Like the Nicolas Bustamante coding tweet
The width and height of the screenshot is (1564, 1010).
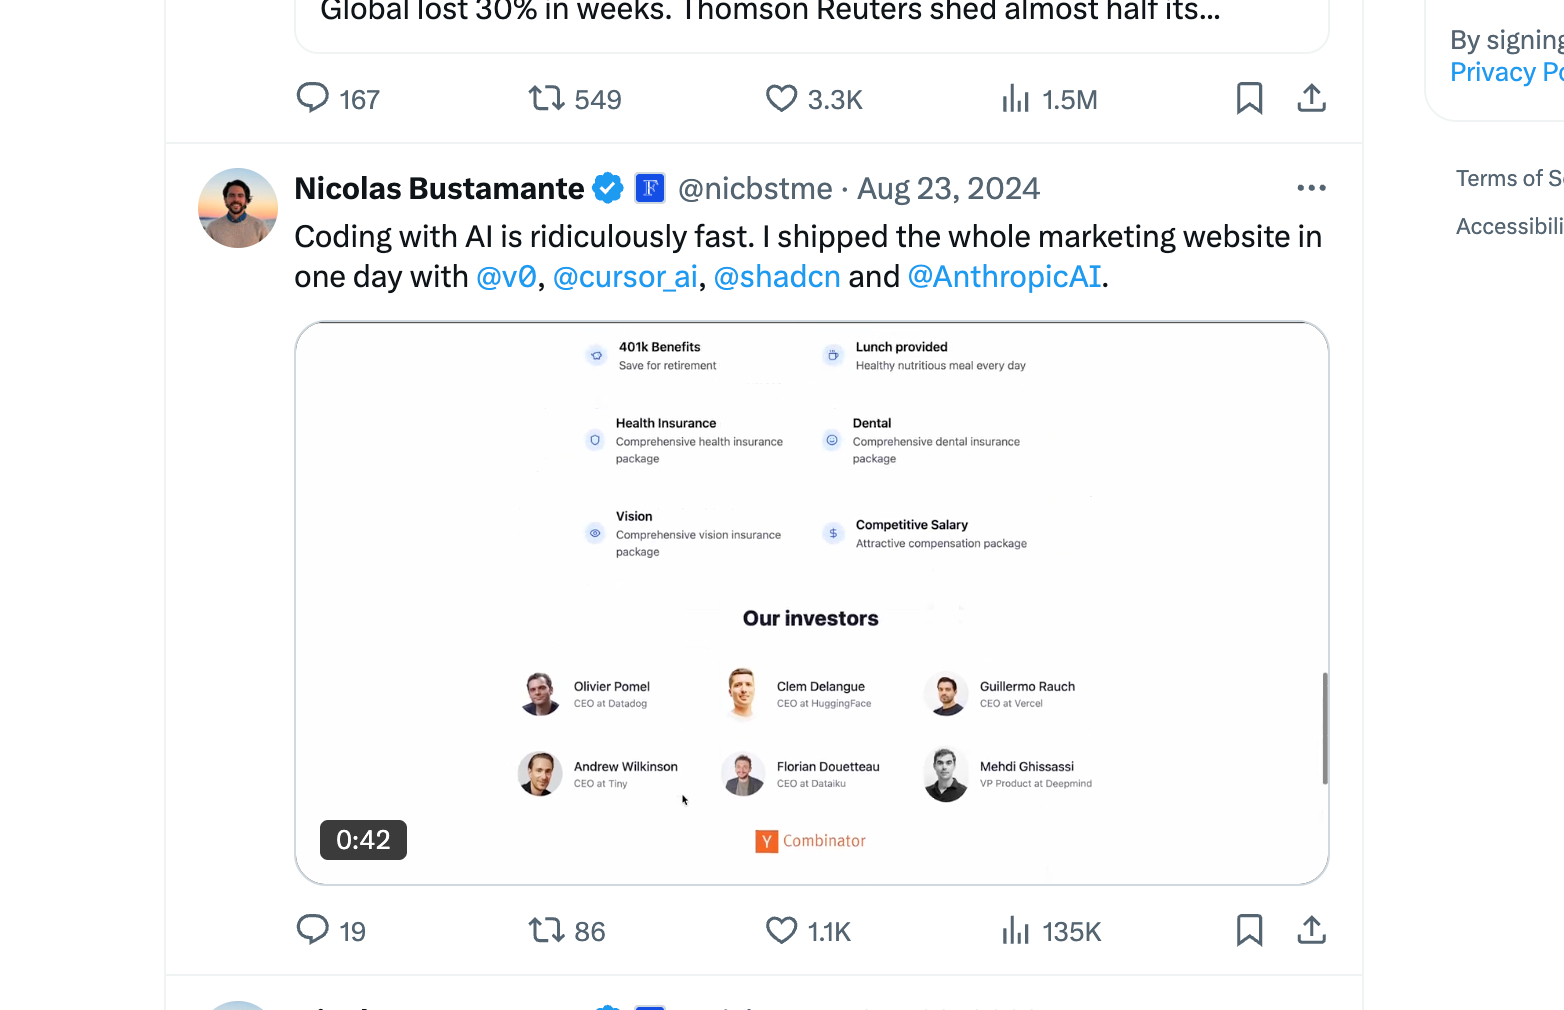point(781,931)
